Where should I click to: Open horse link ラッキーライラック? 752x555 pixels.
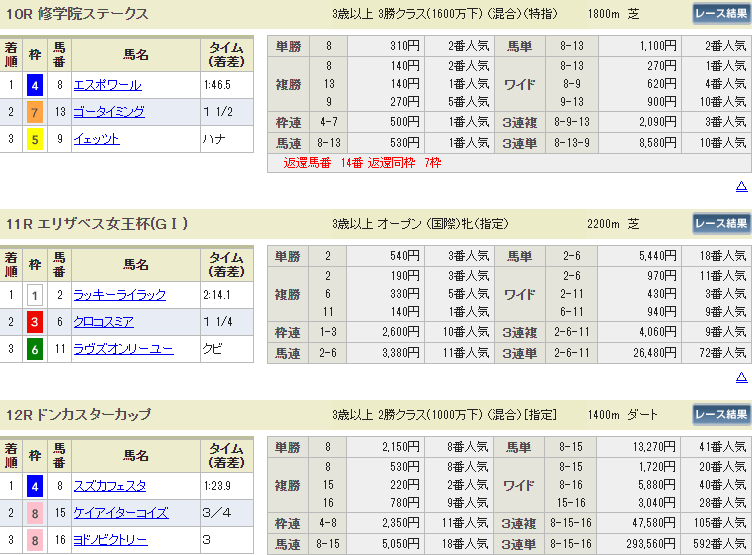(119, 295)
